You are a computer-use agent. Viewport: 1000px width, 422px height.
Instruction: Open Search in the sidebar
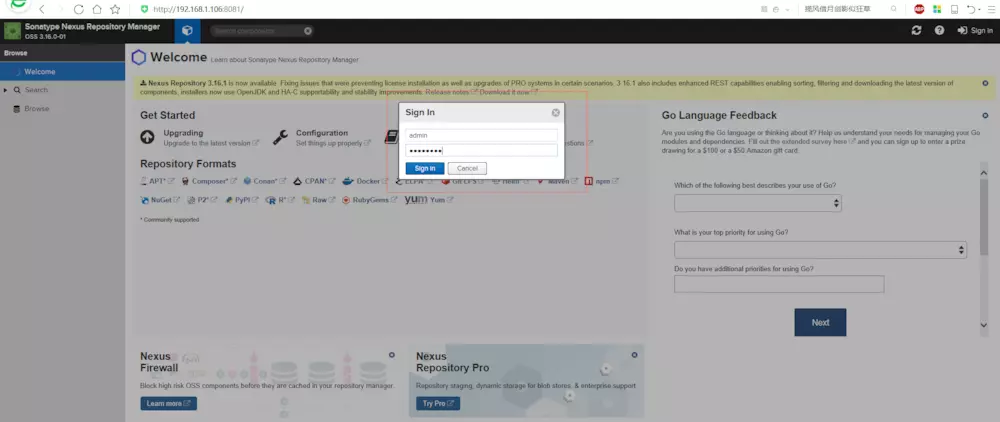click(x=36, y=91)
